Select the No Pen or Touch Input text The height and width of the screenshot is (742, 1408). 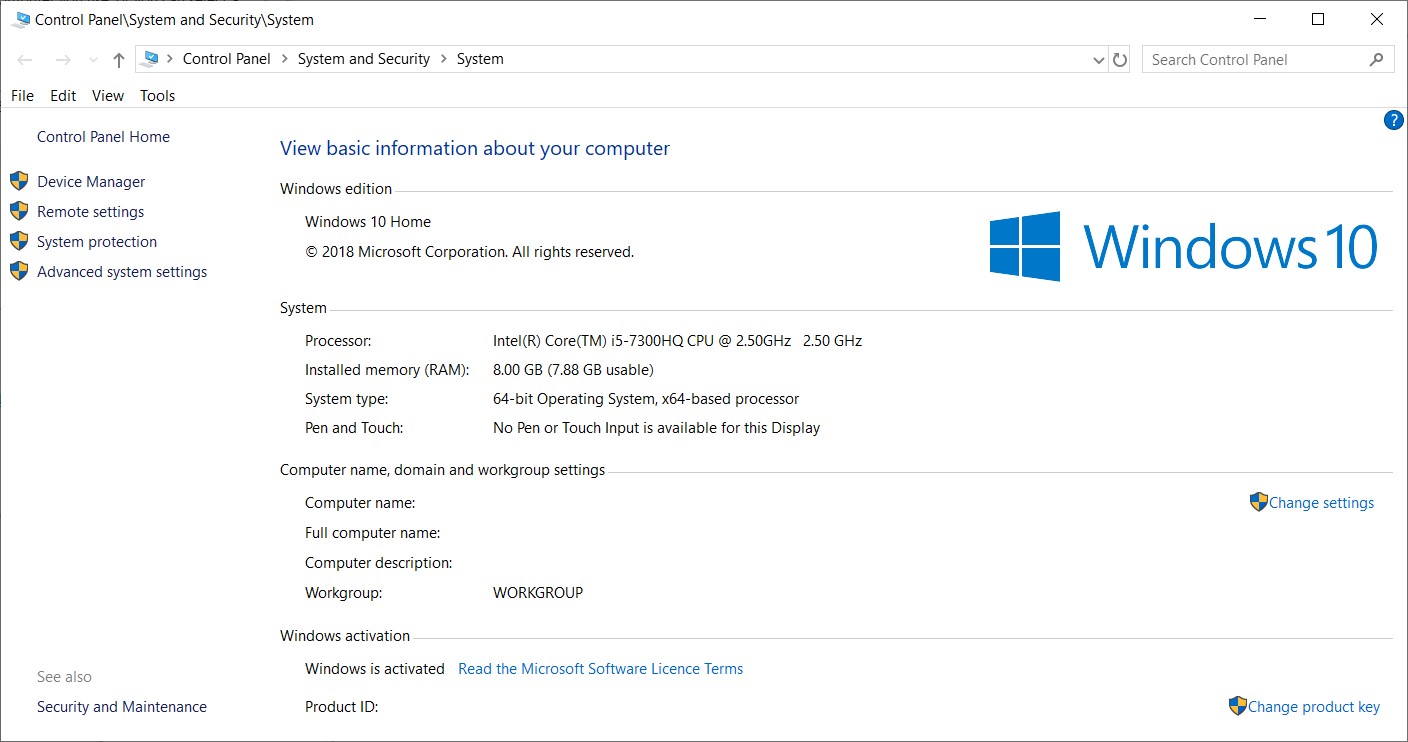pyautogui.click(x=656, y=428)
